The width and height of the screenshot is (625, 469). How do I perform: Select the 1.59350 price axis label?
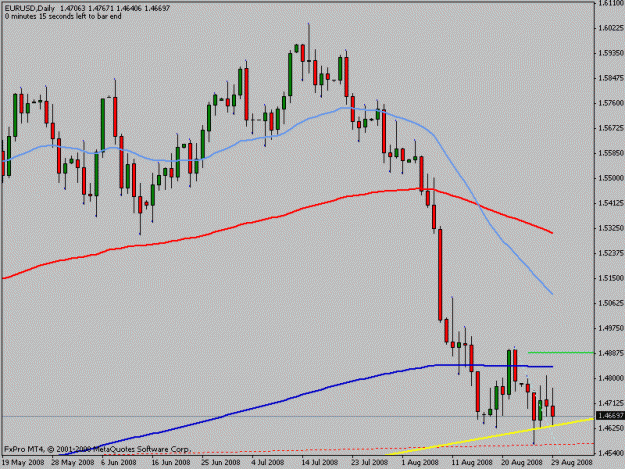611,53
